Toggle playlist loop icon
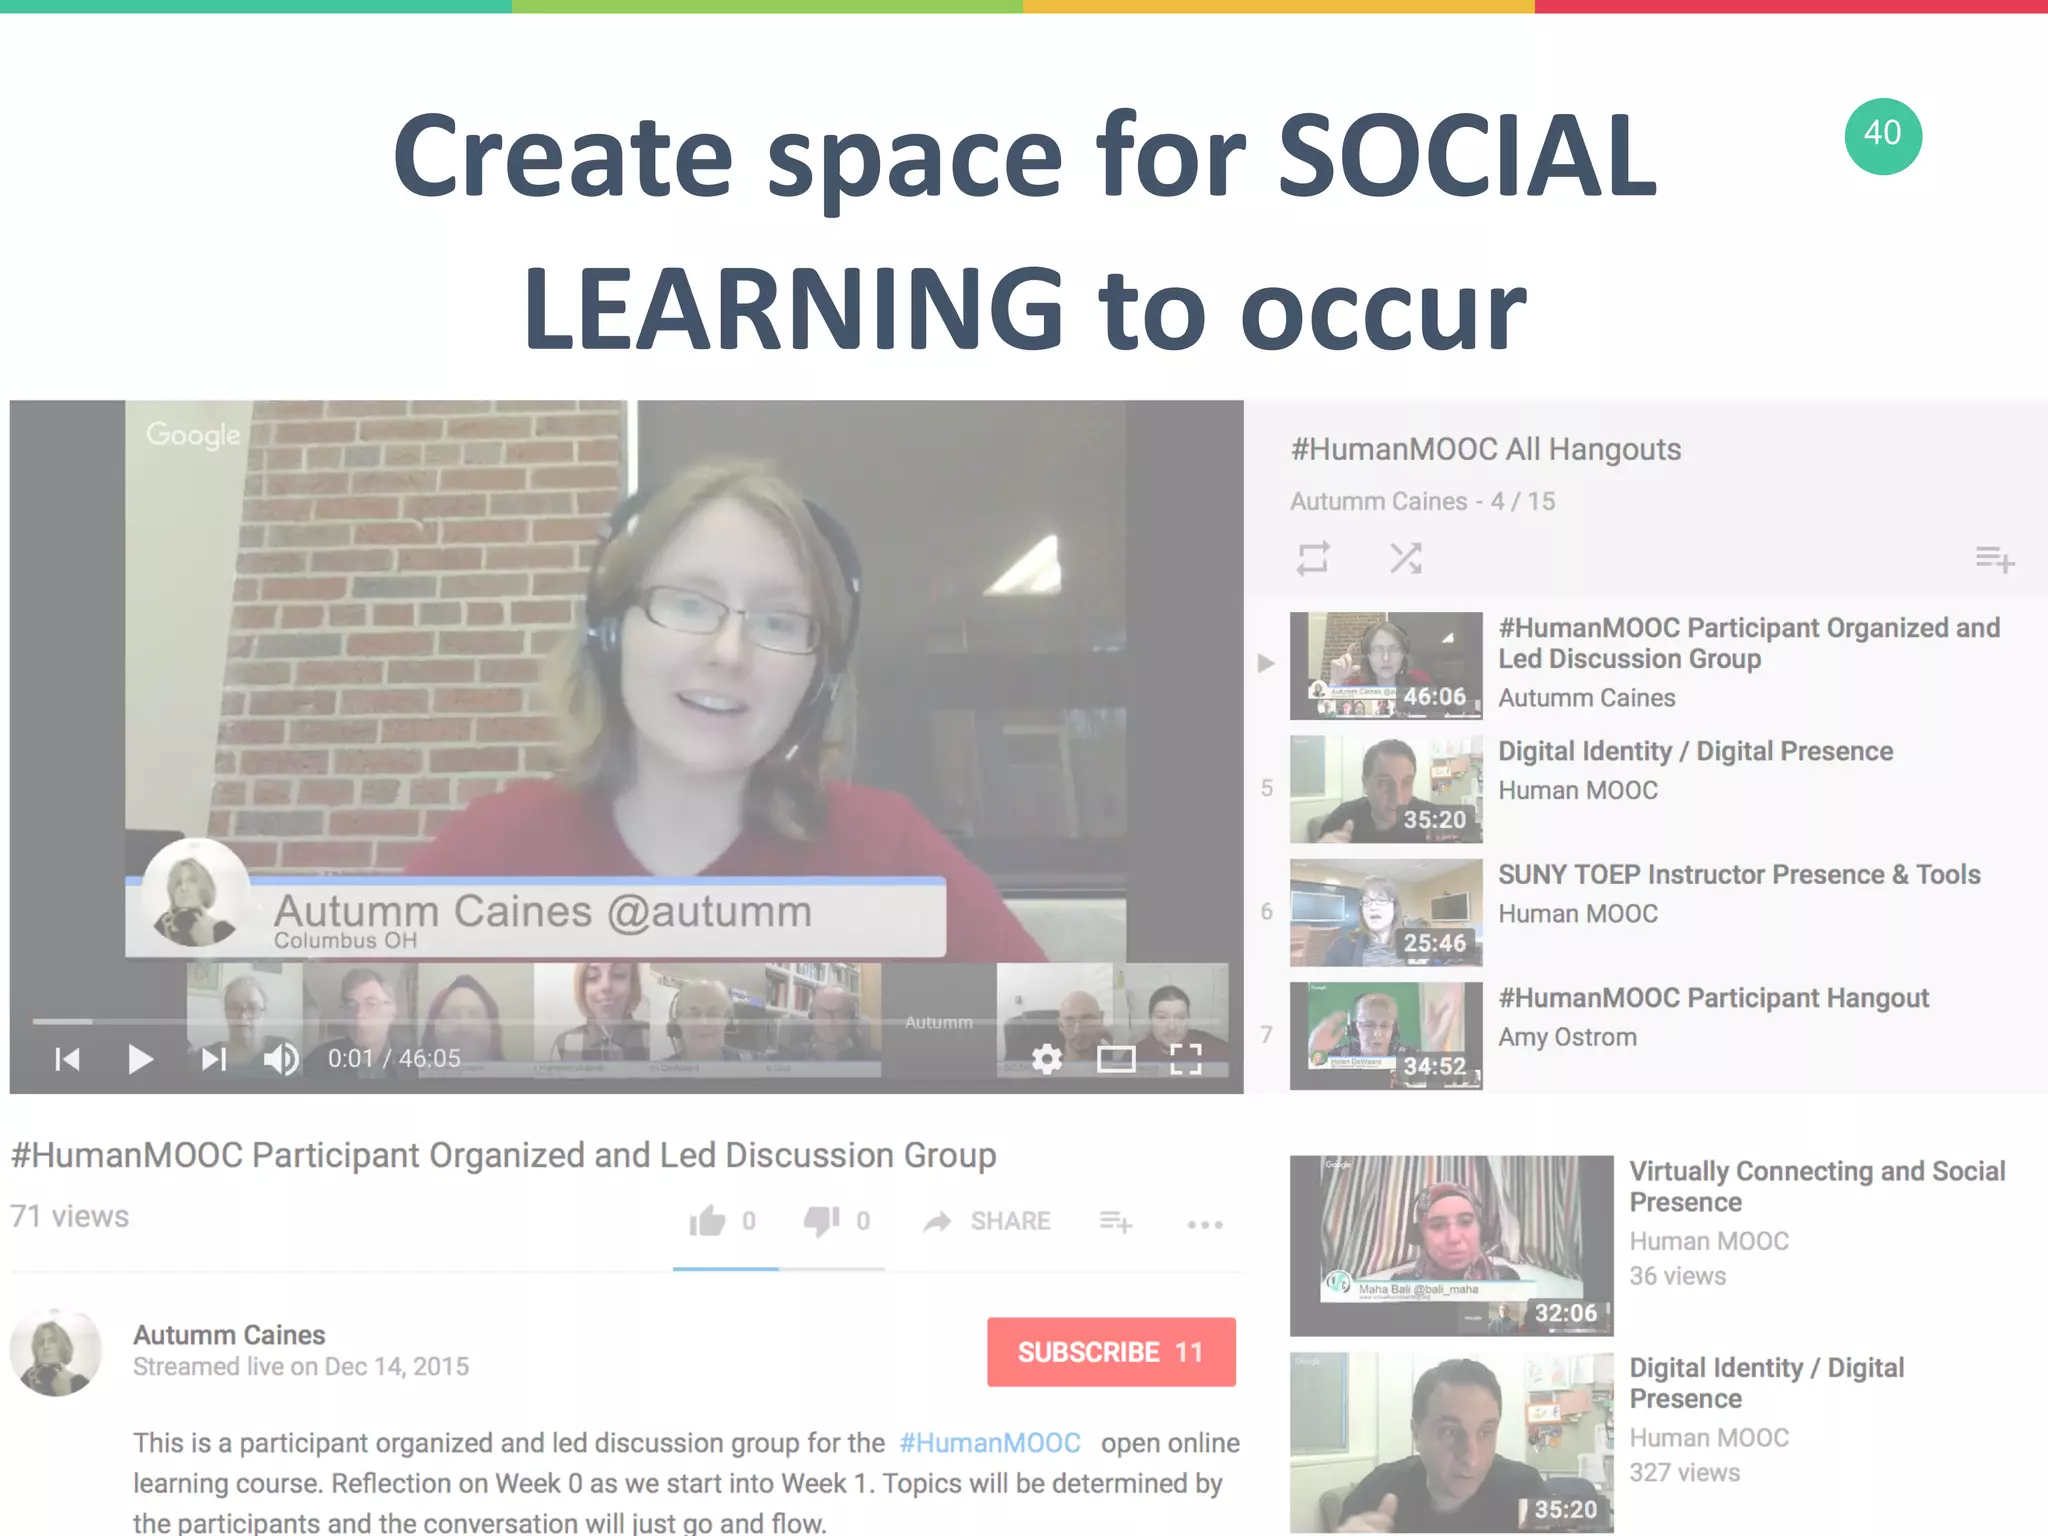Viewport: 2048px width, 1536px height. [1313, 558]
